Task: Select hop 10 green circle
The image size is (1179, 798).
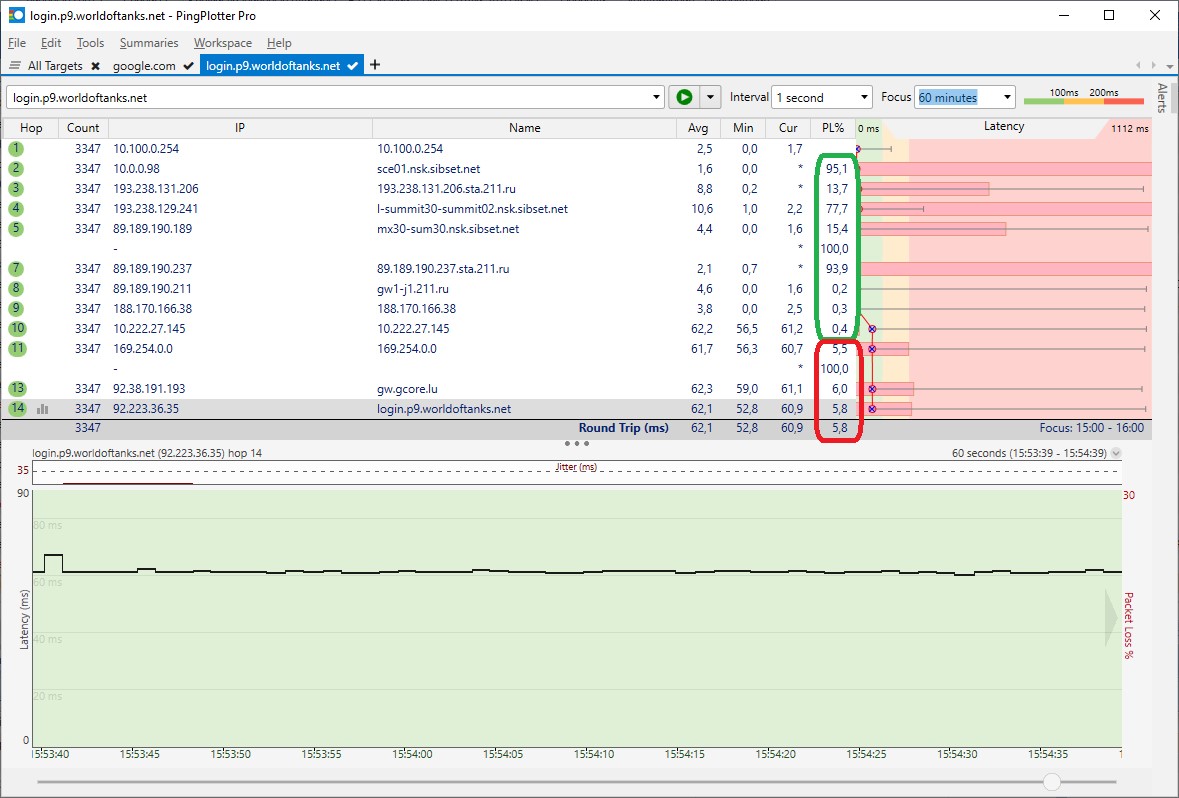Action: pyautogui.click(x=17, y=329)
